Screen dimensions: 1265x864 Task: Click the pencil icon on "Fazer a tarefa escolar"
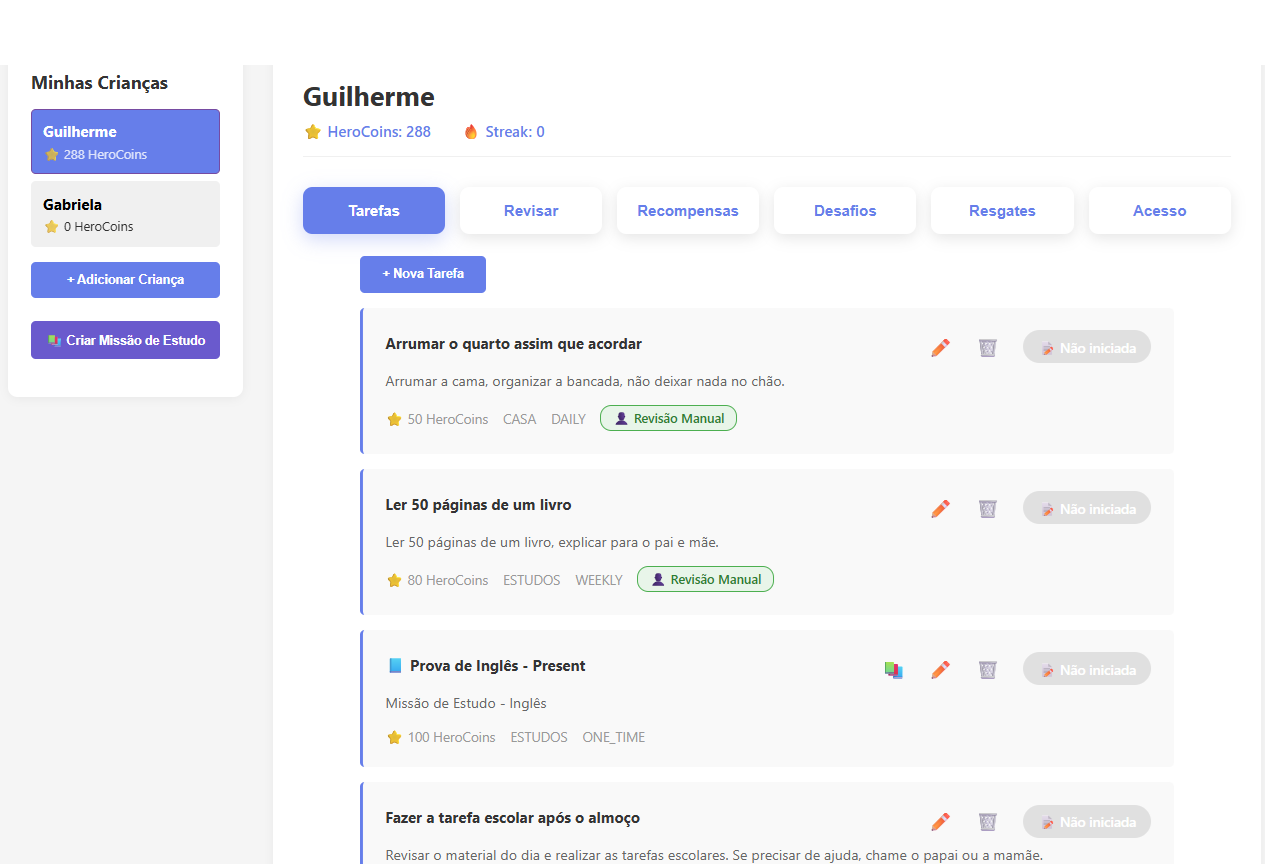[x=940, y=821]
